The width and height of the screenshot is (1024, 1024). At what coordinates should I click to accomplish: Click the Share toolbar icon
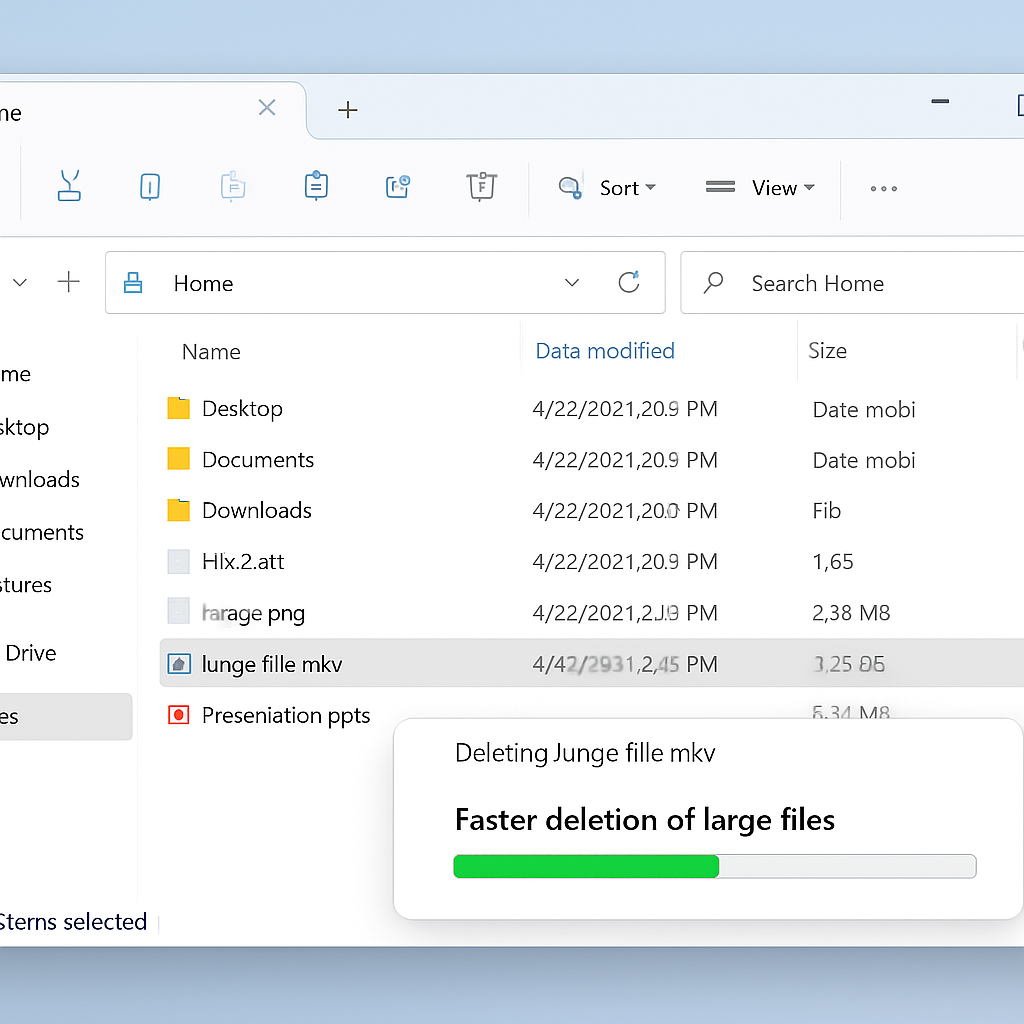click(x=397, y=186)
